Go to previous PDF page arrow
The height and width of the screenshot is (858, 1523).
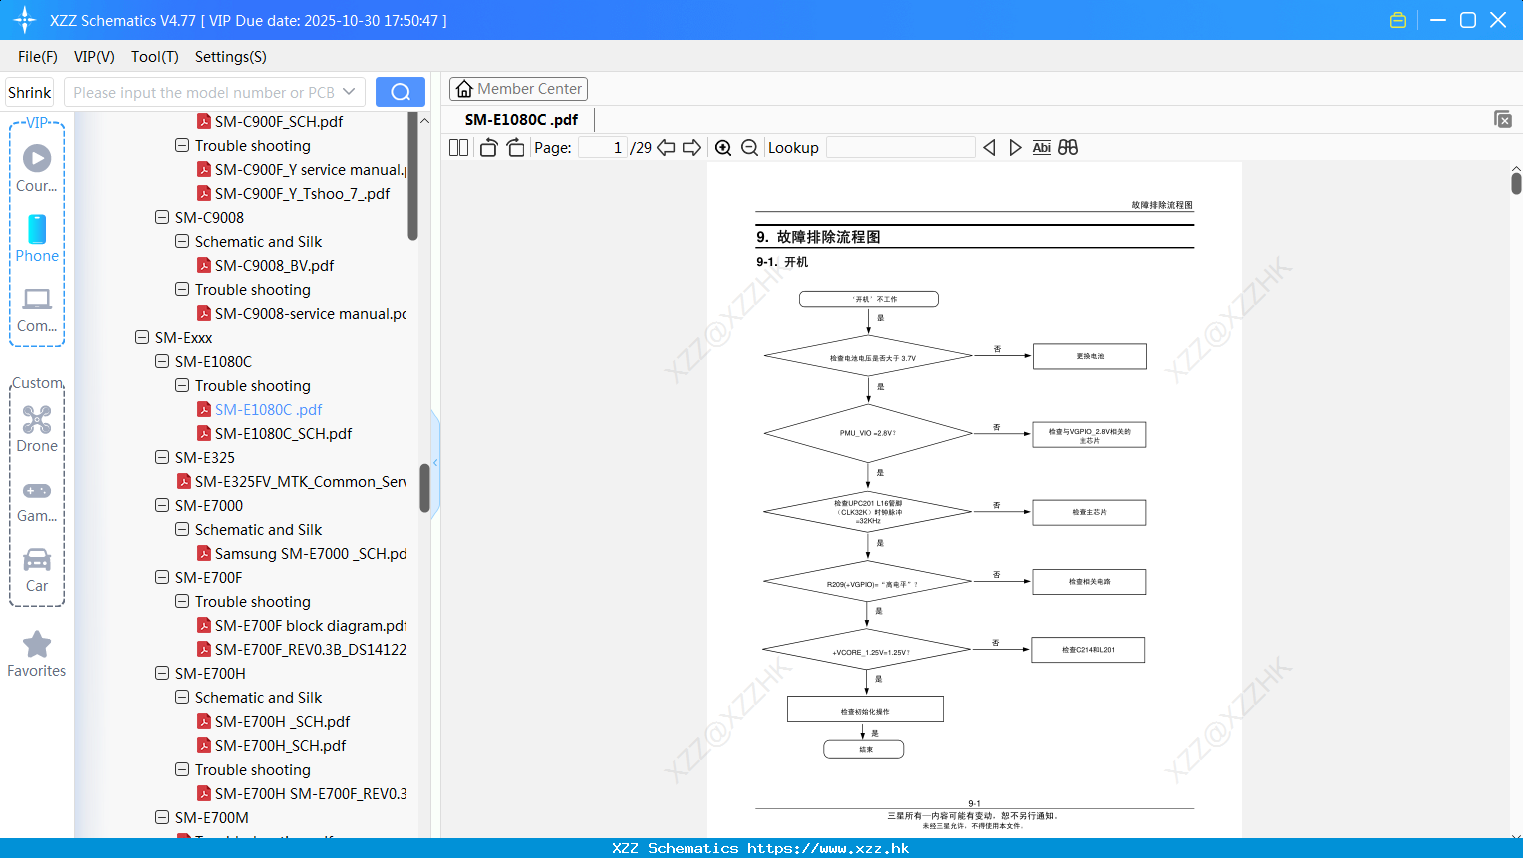tap(666, 147)
